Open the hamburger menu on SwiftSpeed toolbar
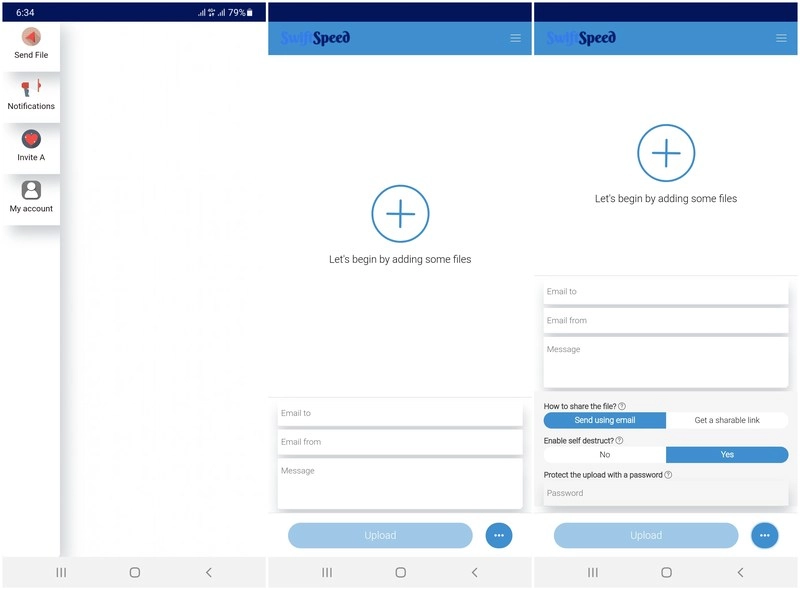Image resolution: width=800 pixels, height=590 pixels. 515,37
